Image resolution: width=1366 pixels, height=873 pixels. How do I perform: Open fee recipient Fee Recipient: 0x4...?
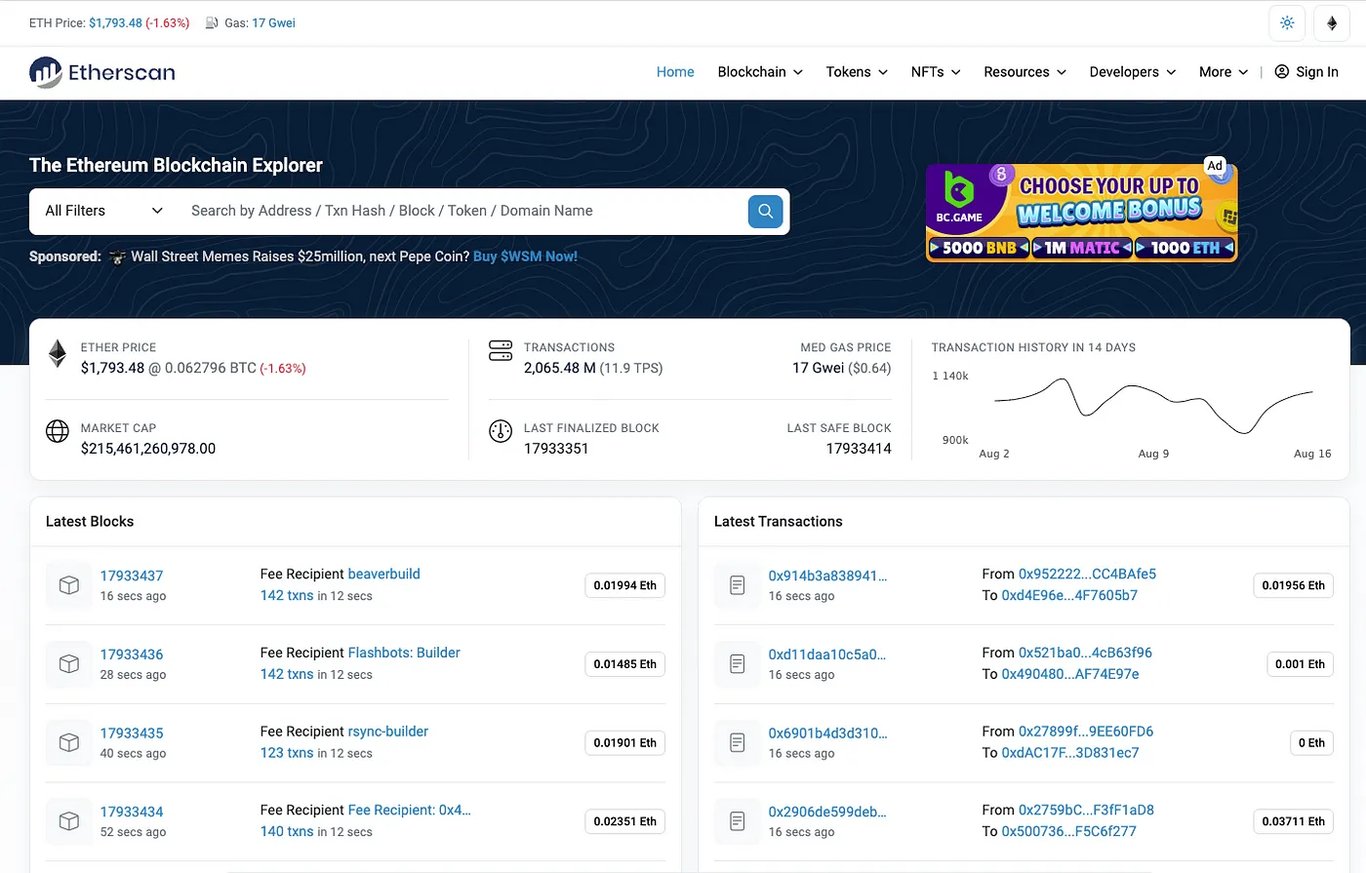click(409, 810)
